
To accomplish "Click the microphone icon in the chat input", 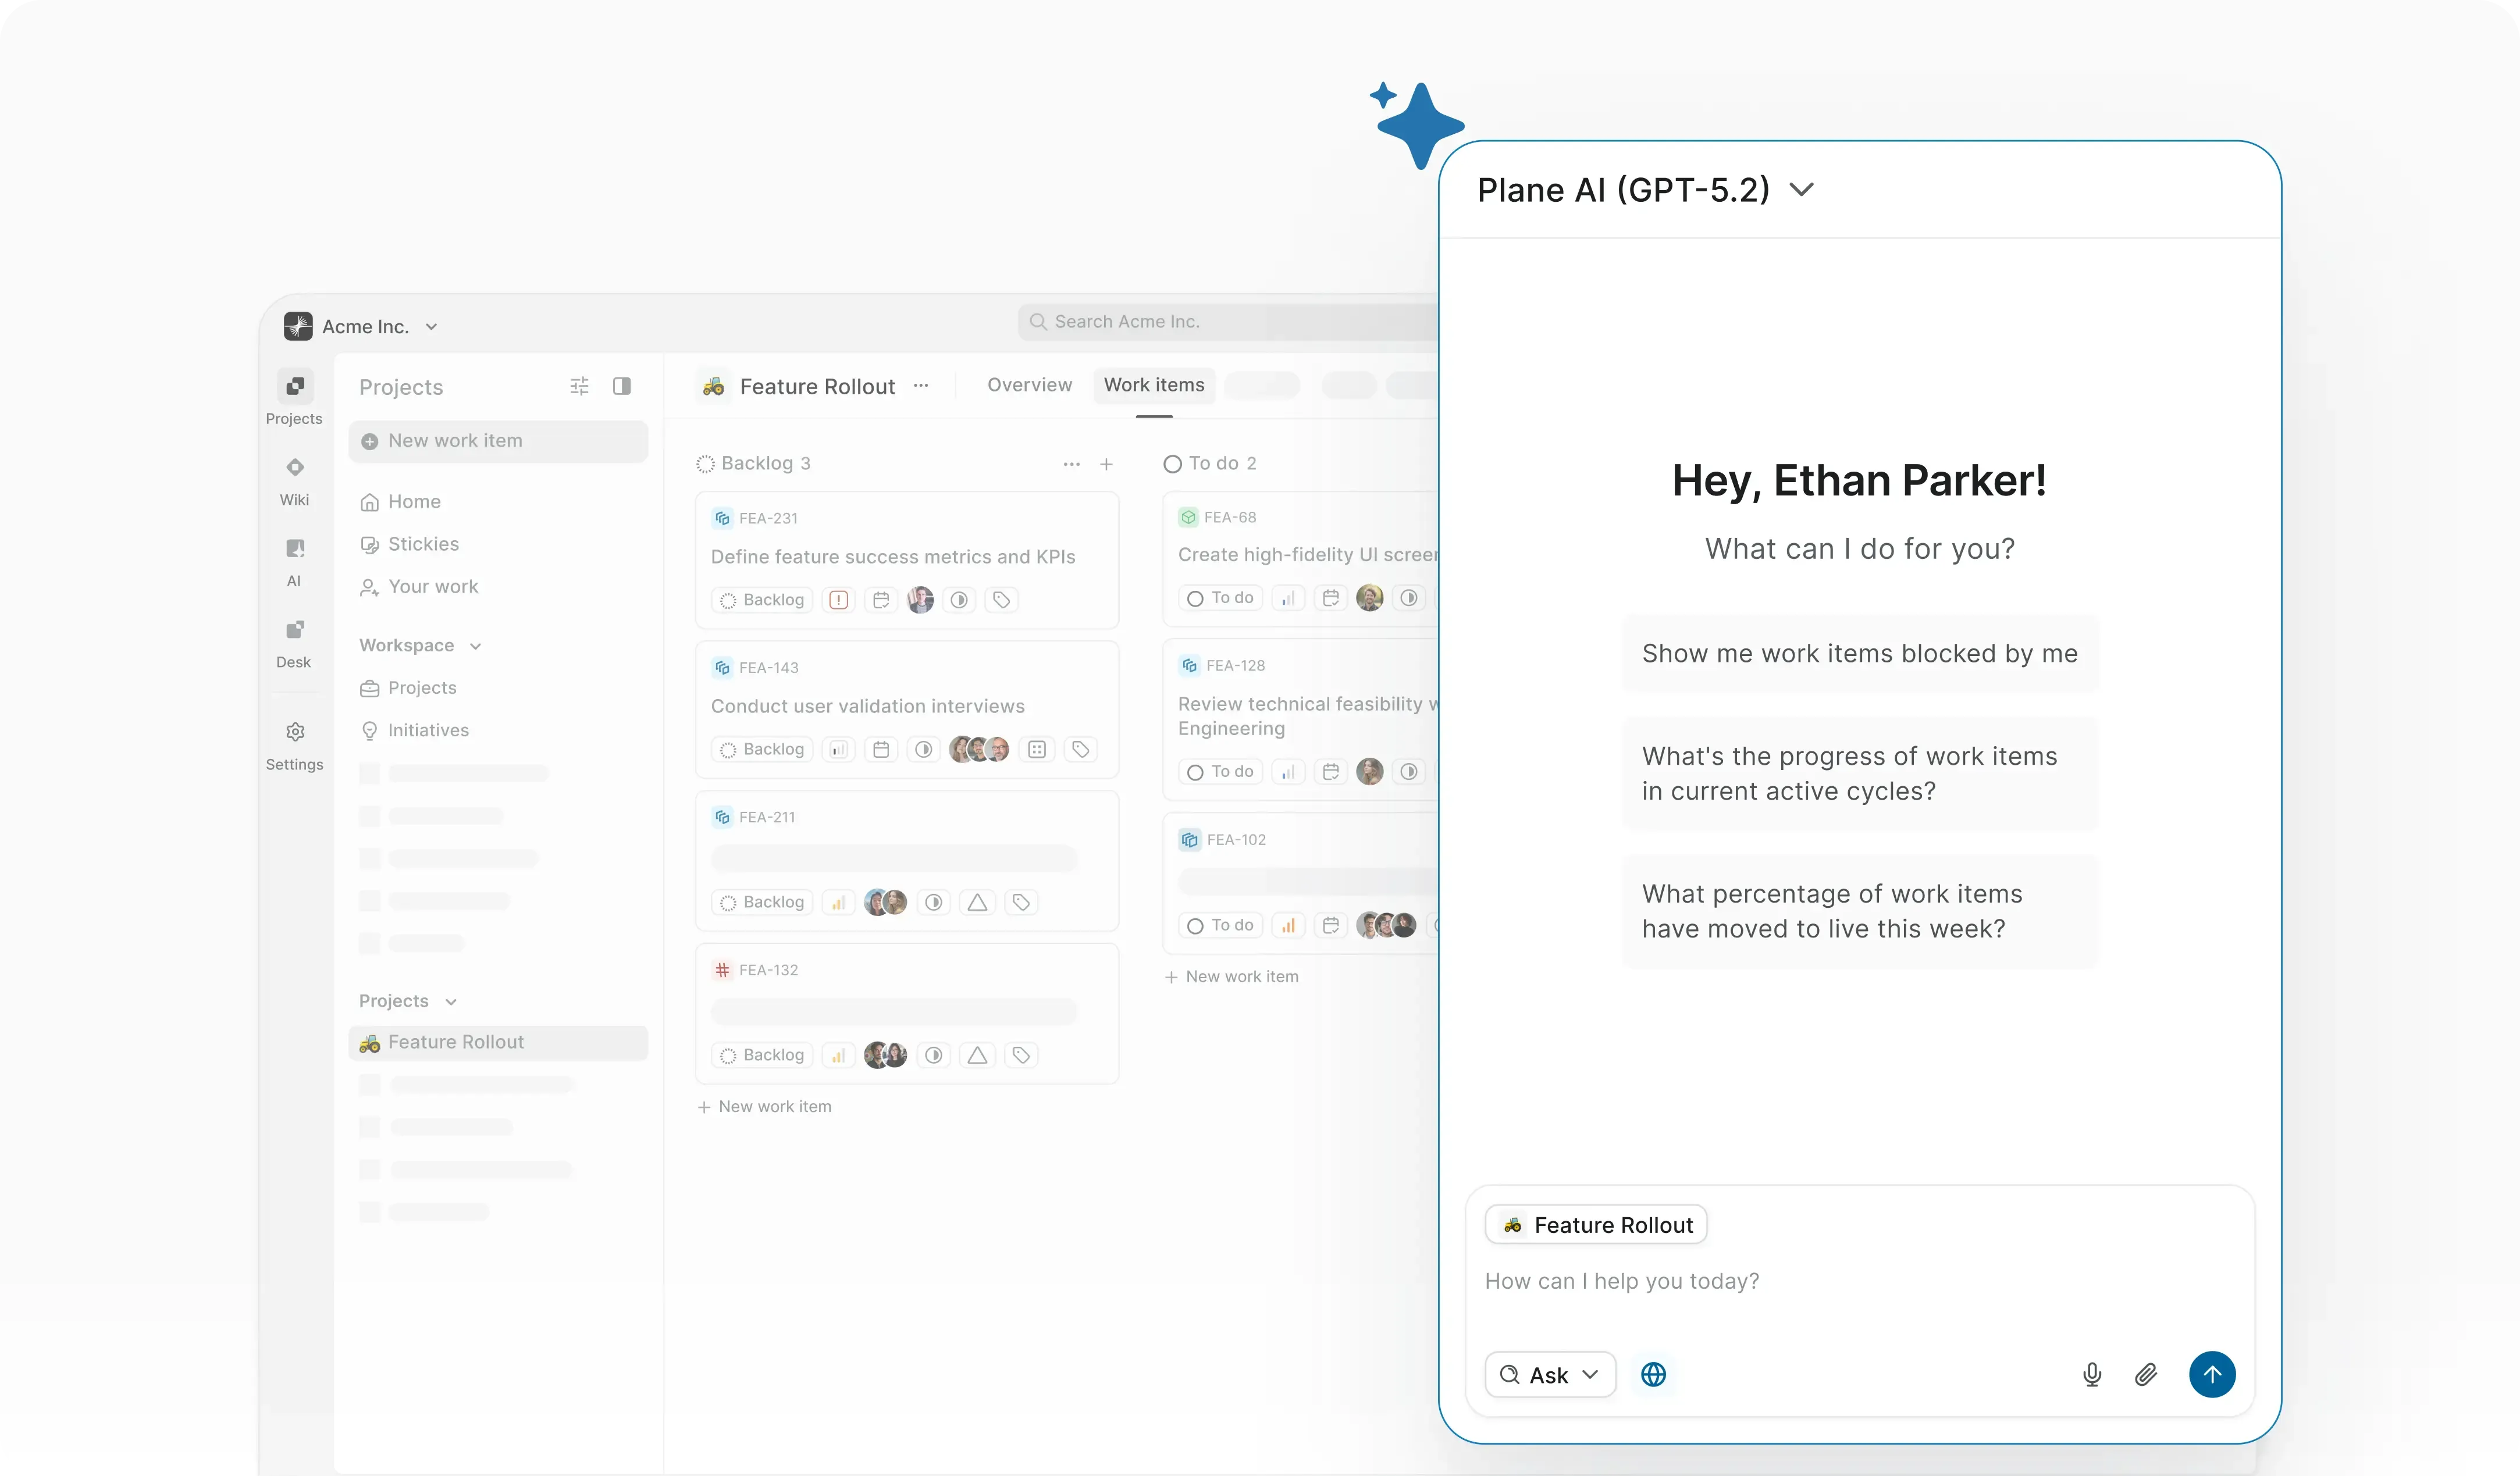I will point(2091,1374).
